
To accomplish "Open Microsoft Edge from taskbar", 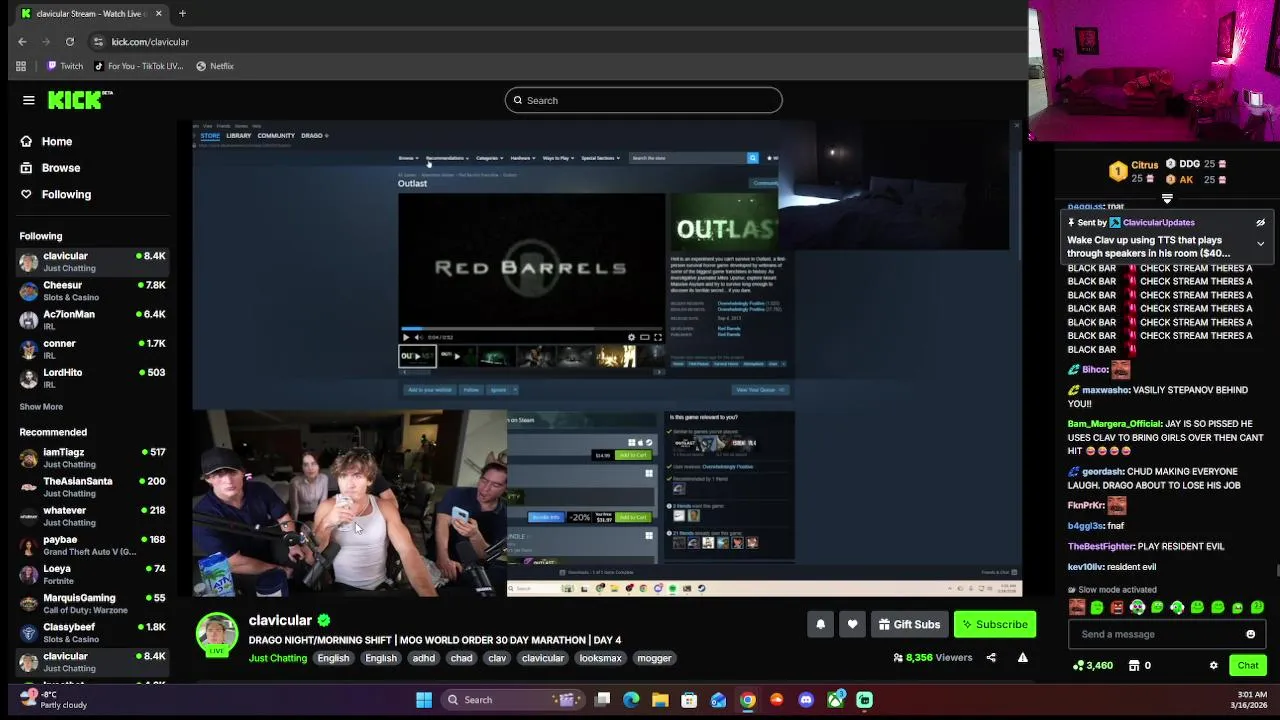I will [631, 700].
